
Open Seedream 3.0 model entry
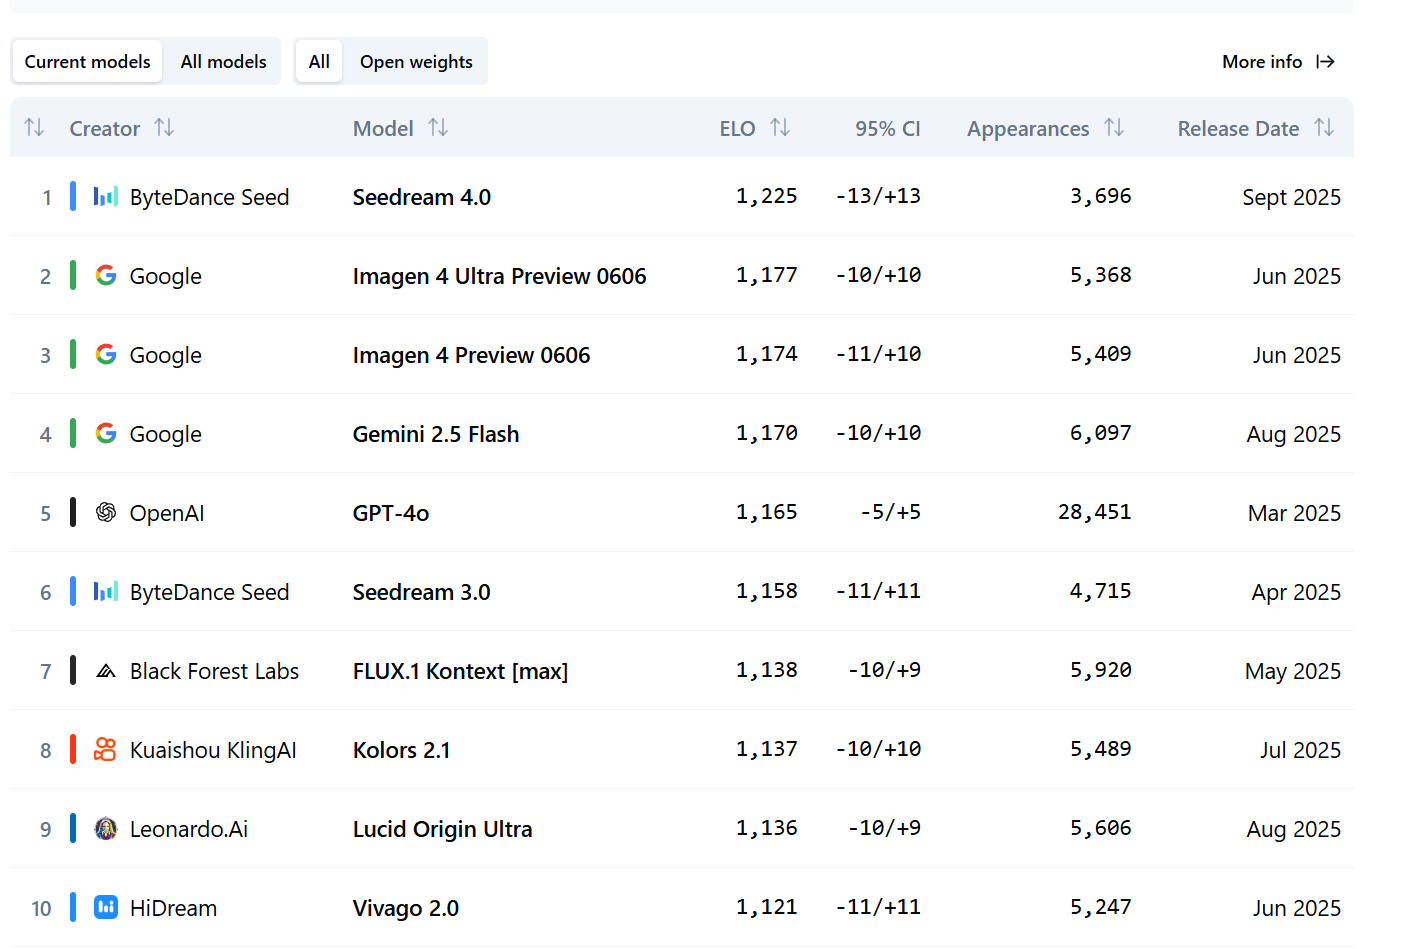(x=421, y=592)
